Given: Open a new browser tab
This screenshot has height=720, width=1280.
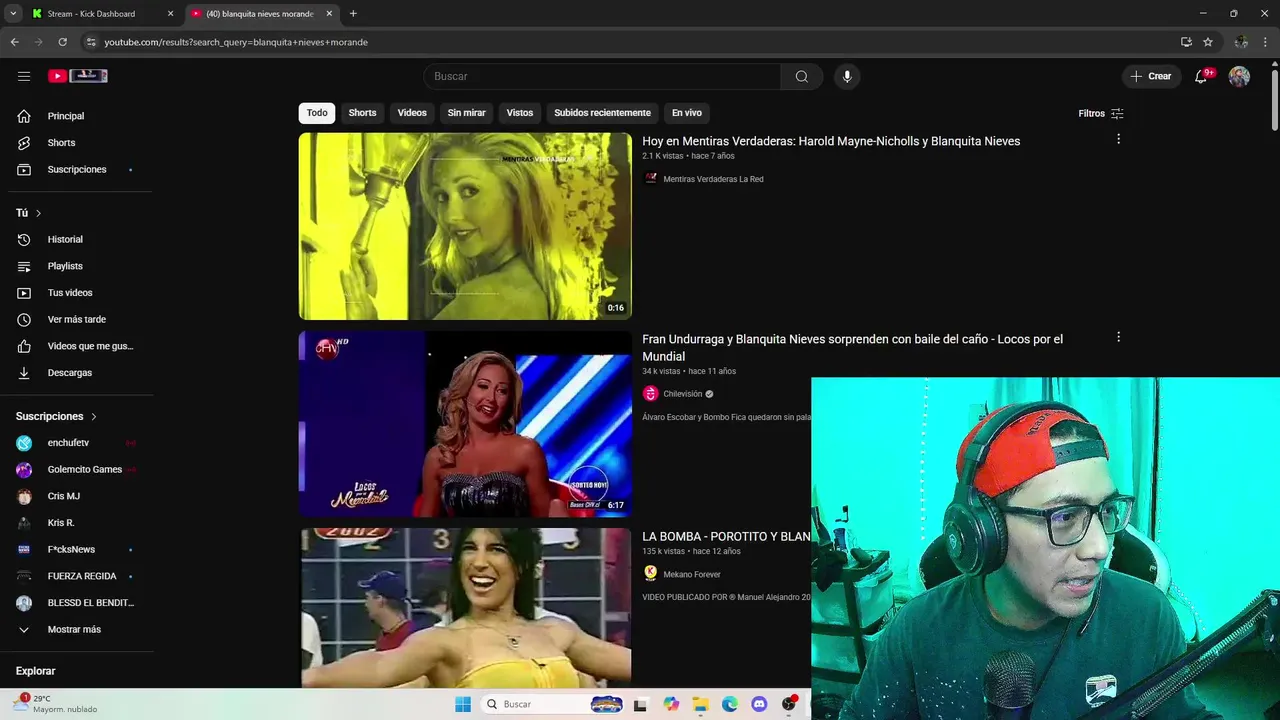Looking at the screenshot, I should tap(353, 14).
